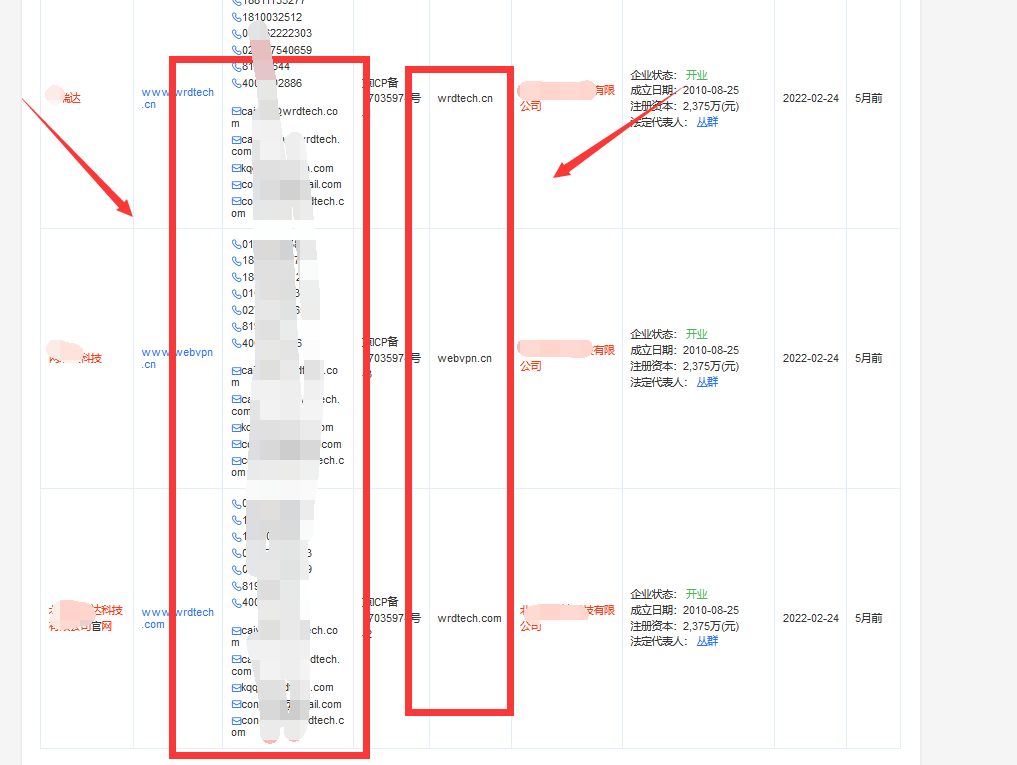Screen dimensions: 1017x765
Task: Click last email icon in wrdtech.com row
Action: coord(237,721)
